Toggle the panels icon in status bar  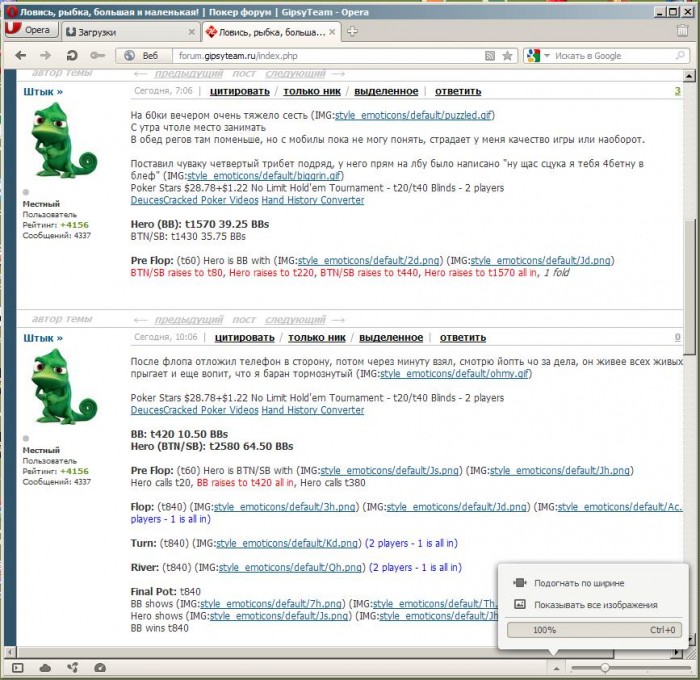[x=17, y=668]
